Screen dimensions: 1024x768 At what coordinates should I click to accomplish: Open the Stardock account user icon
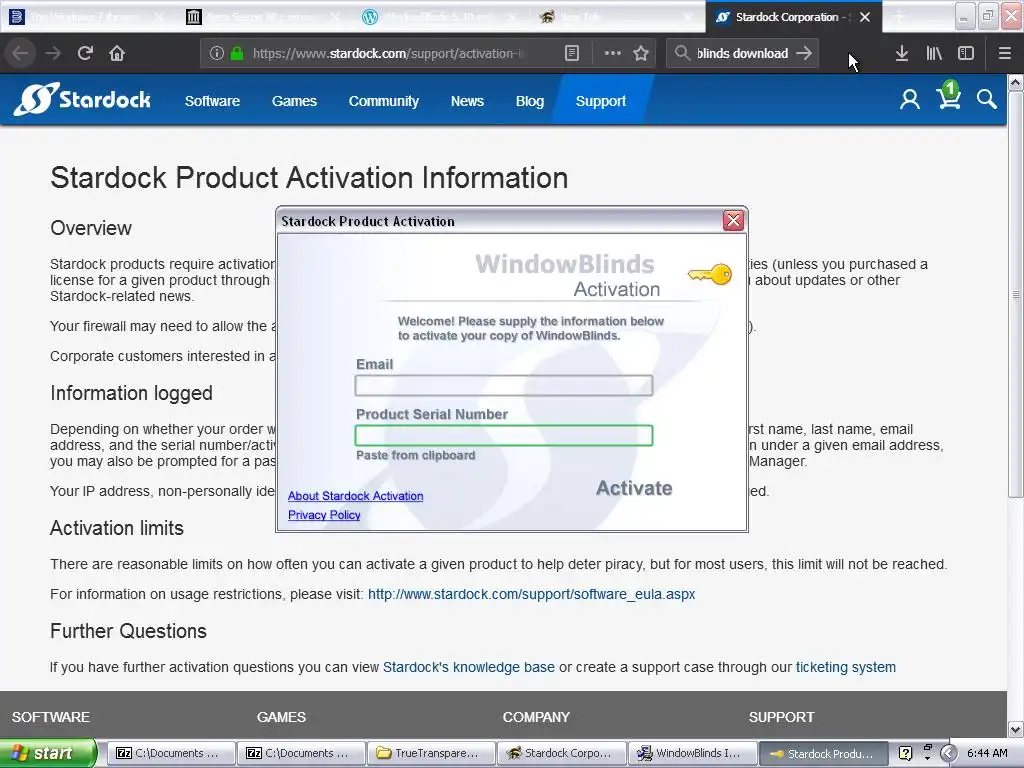909,99
